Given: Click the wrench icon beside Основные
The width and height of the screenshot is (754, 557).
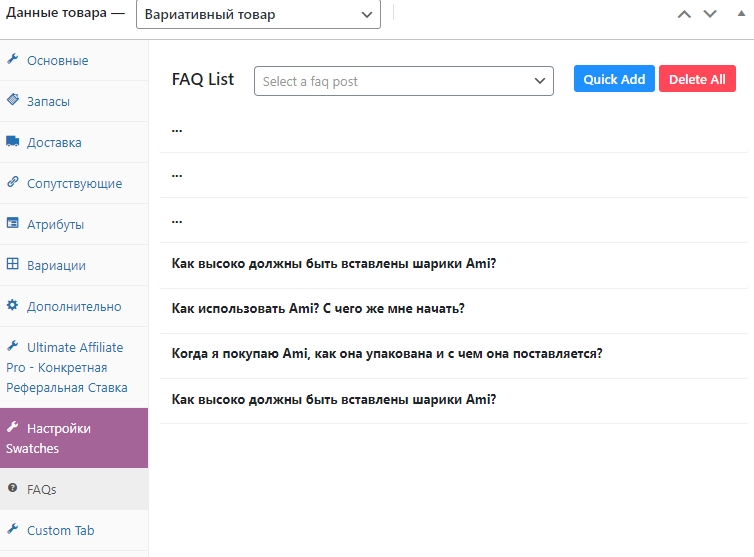Looking at the screenshot, I should coord(13,59).
